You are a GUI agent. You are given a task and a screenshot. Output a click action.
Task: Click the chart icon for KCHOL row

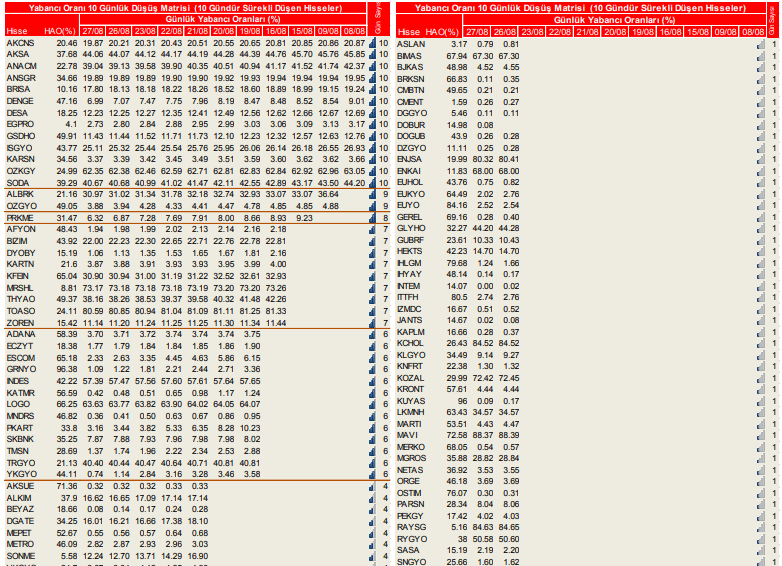(x=761, y=344)
